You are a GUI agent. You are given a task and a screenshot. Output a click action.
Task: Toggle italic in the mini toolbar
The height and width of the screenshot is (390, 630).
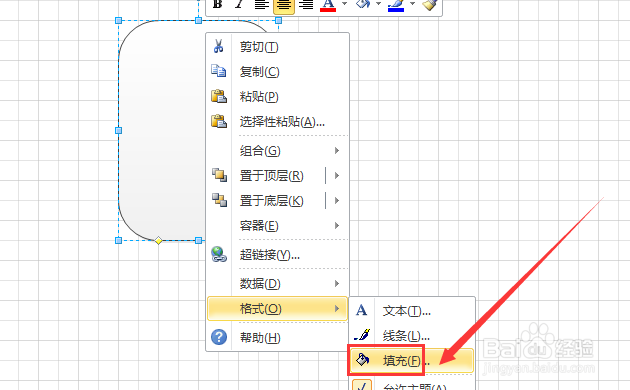(239, 4)
